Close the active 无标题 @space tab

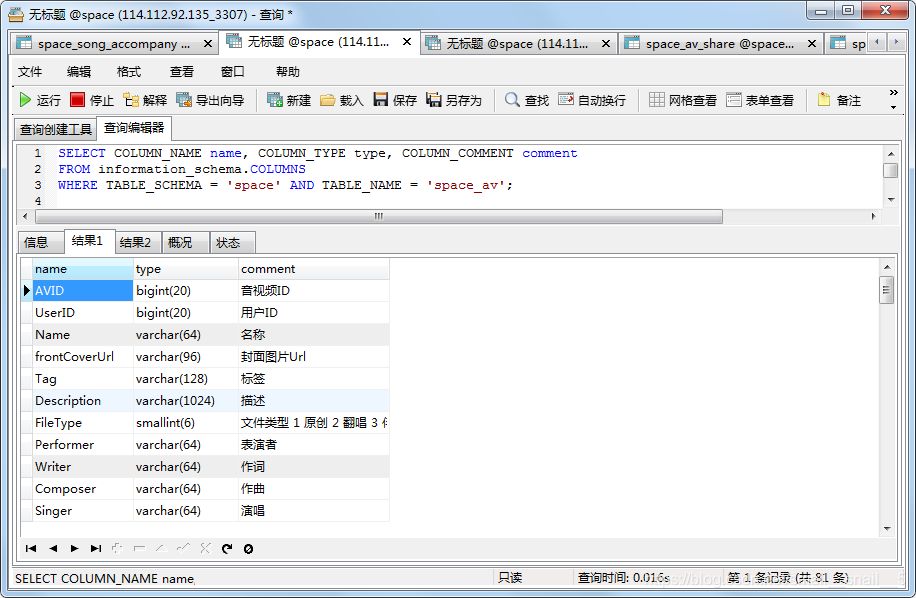407,42
